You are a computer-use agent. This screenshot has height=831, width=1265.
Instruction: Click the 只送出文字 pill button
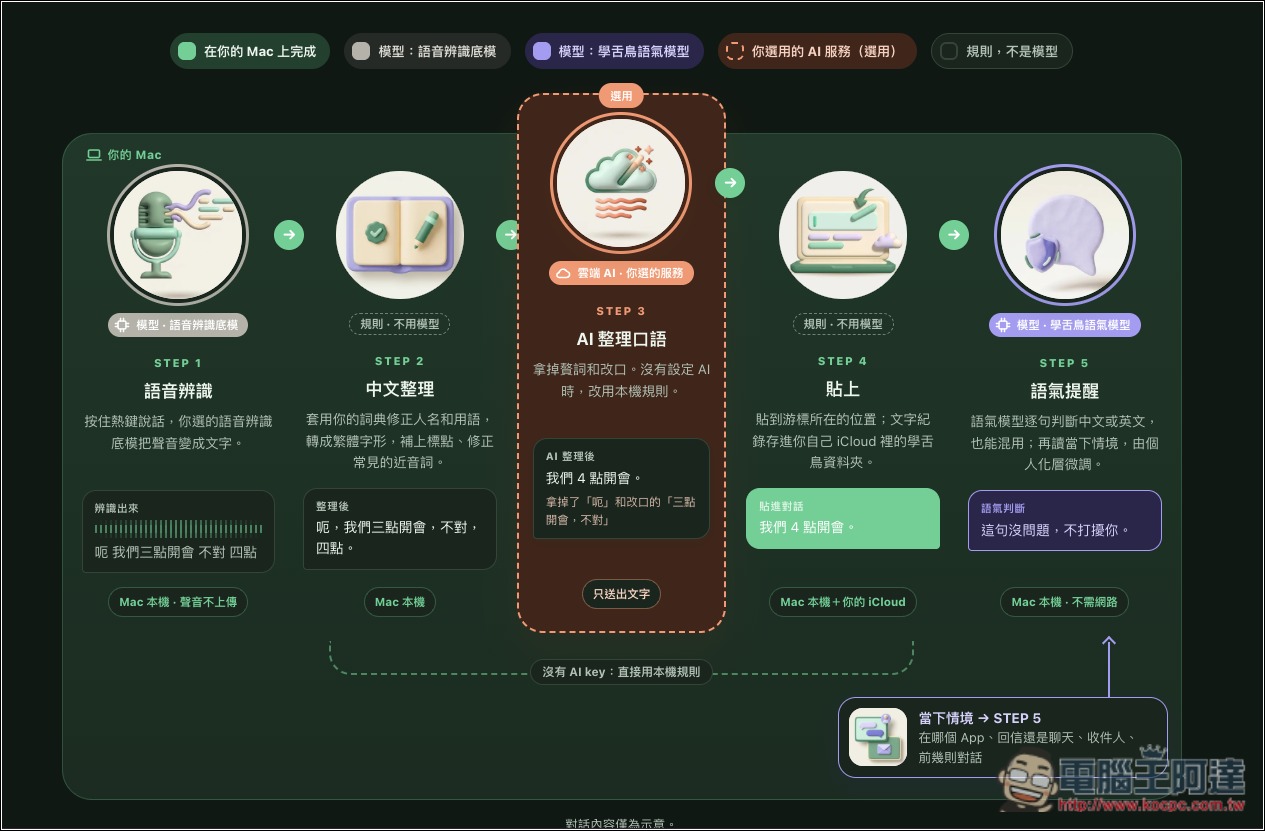pos(621,594)
